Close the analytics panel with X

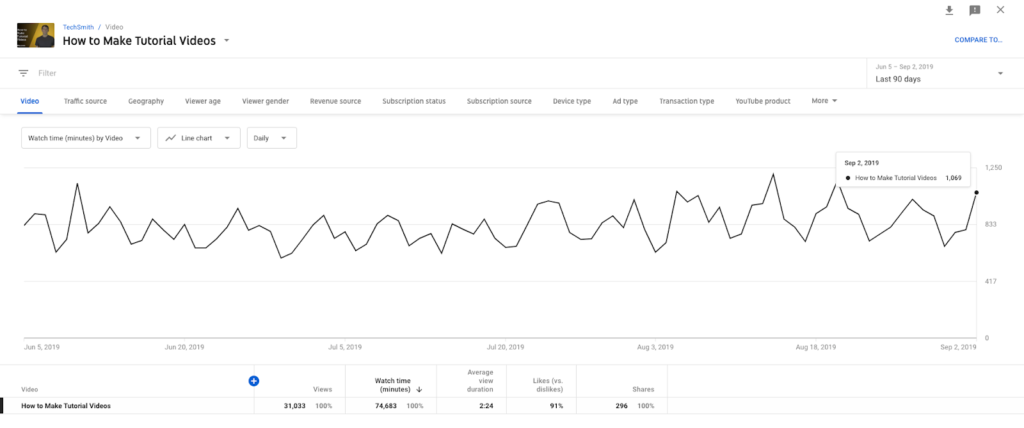click(1001, 10)
